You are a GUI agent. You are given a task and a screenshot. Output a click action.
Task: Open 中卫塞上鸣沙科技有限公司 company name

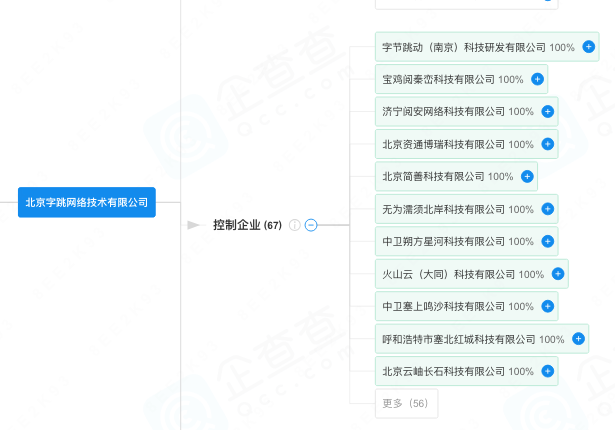coord(444,306)
